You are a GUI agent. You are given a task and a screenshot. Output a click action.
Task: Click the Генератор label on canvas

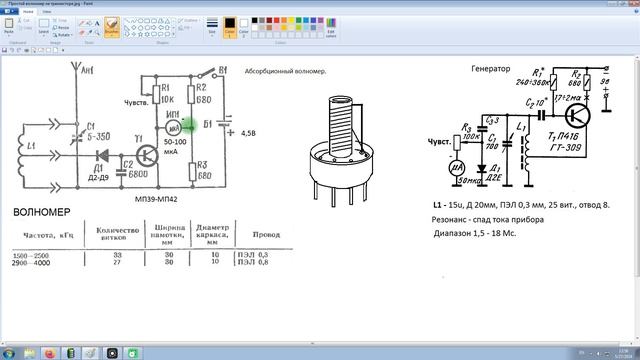tap(491, 69)
